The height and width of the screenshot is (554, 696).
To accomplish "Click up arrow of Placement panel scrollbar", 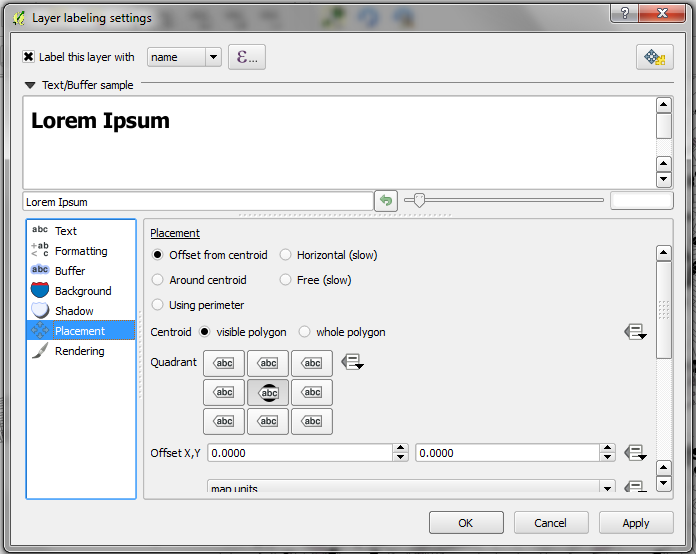I will (664, 253).
